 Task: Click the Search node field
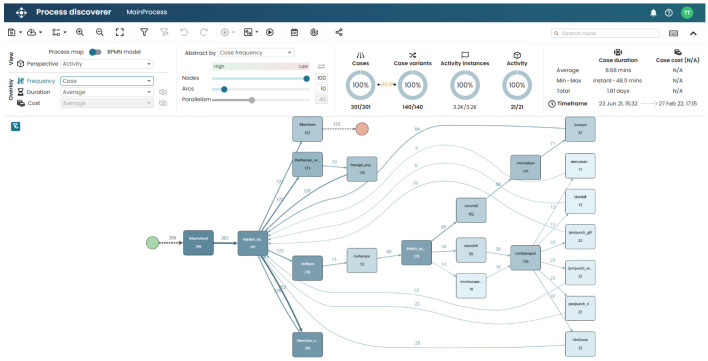[x=606, y=33]
